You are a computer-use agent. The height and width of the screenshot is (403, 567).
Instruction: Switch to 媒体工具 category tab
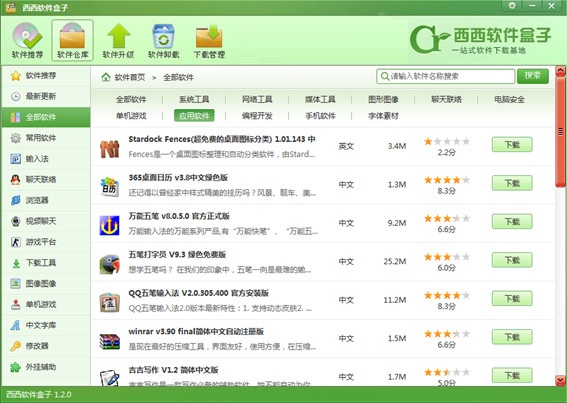[320, 99]
